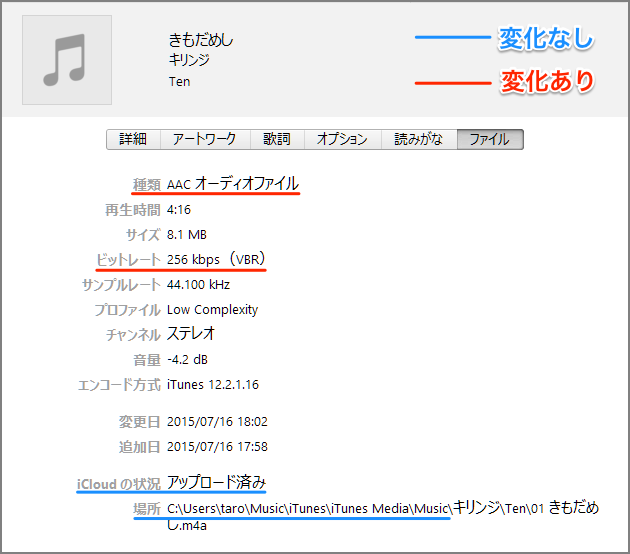The width and height of the screenshot is (630, 554).
Task: Click the アップロード済み iCloud status value
Action: tap(217, 482)
